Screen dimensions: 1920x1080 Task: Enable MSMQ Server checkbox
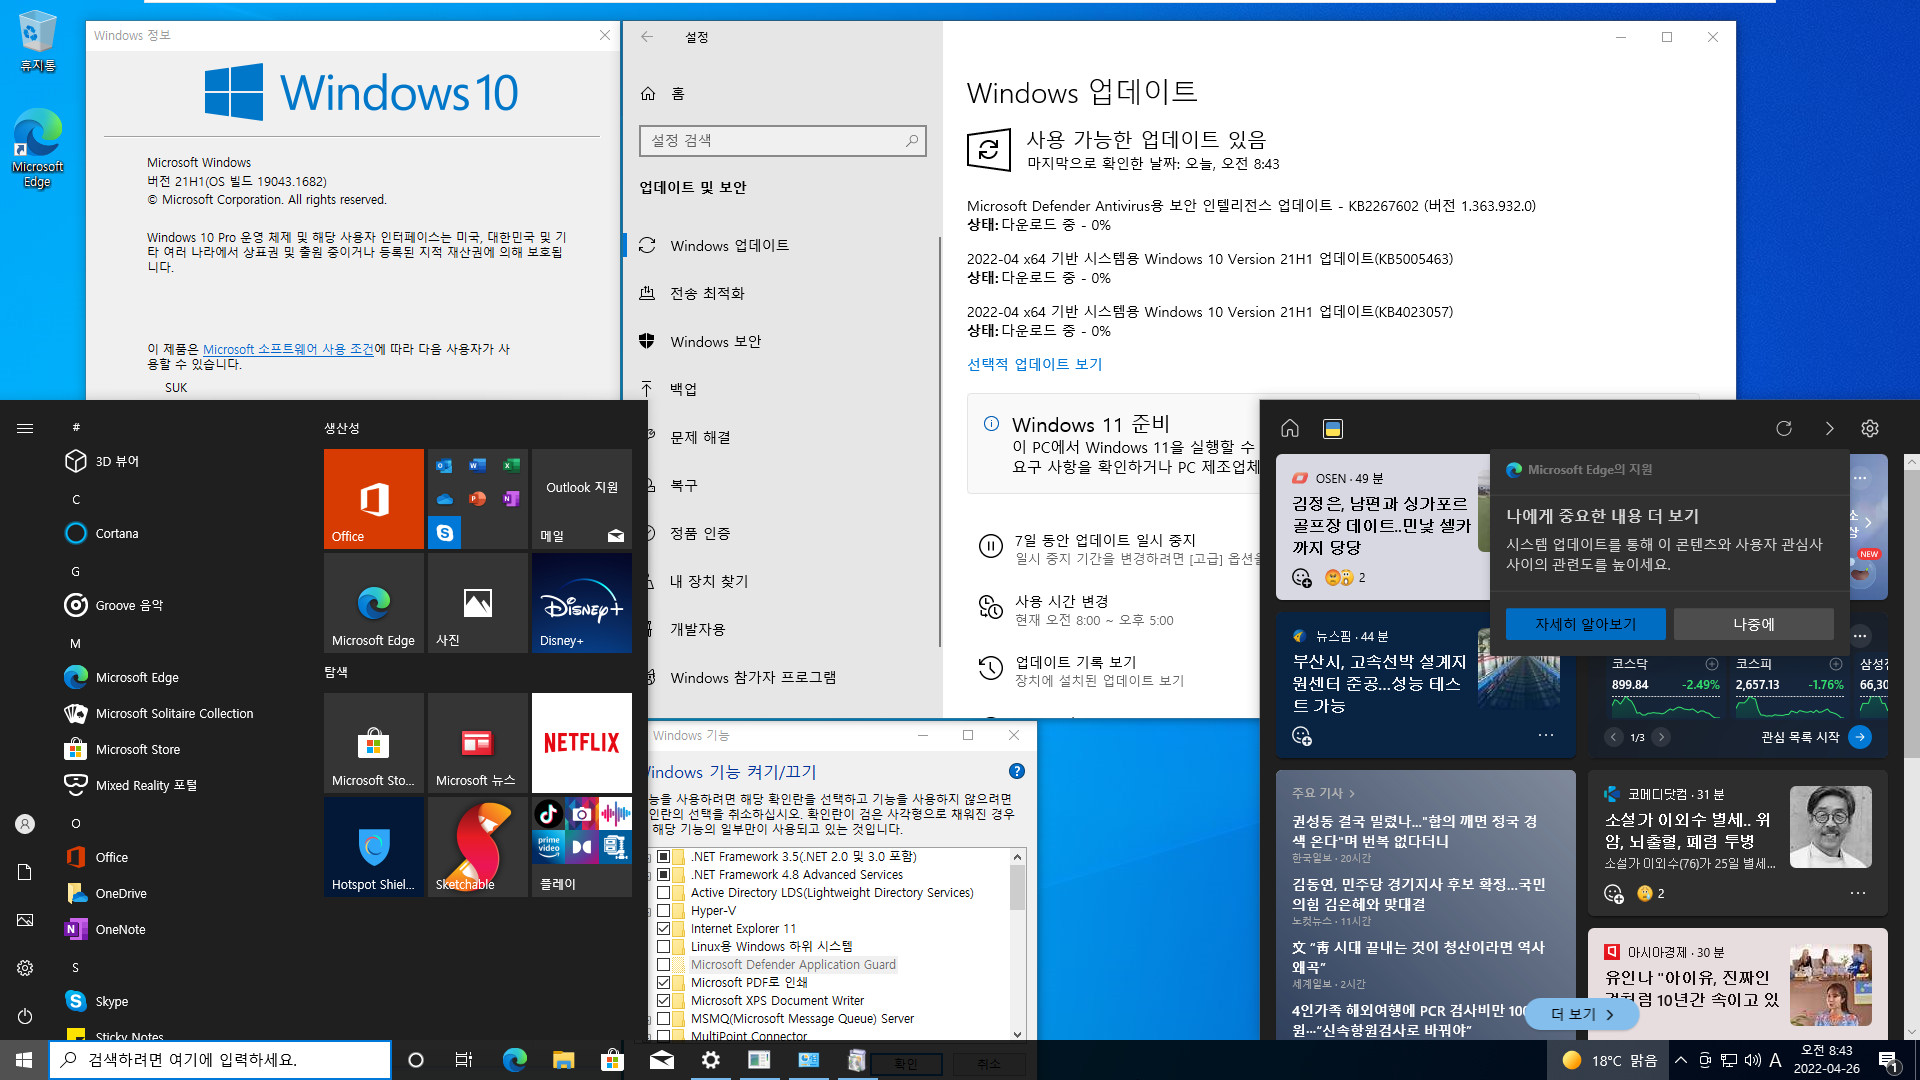pyautogui.click(x=663, y=1019)
